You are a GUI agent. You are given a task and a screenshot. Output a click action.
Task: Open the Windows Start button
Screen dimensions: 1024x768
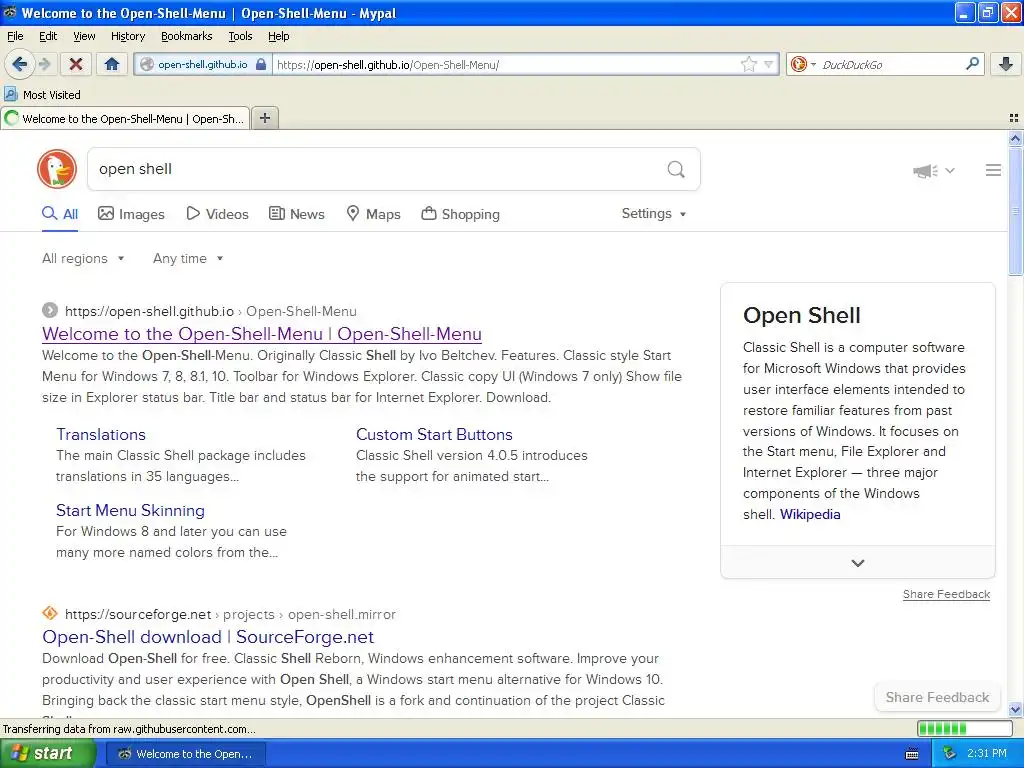(48, 754)
